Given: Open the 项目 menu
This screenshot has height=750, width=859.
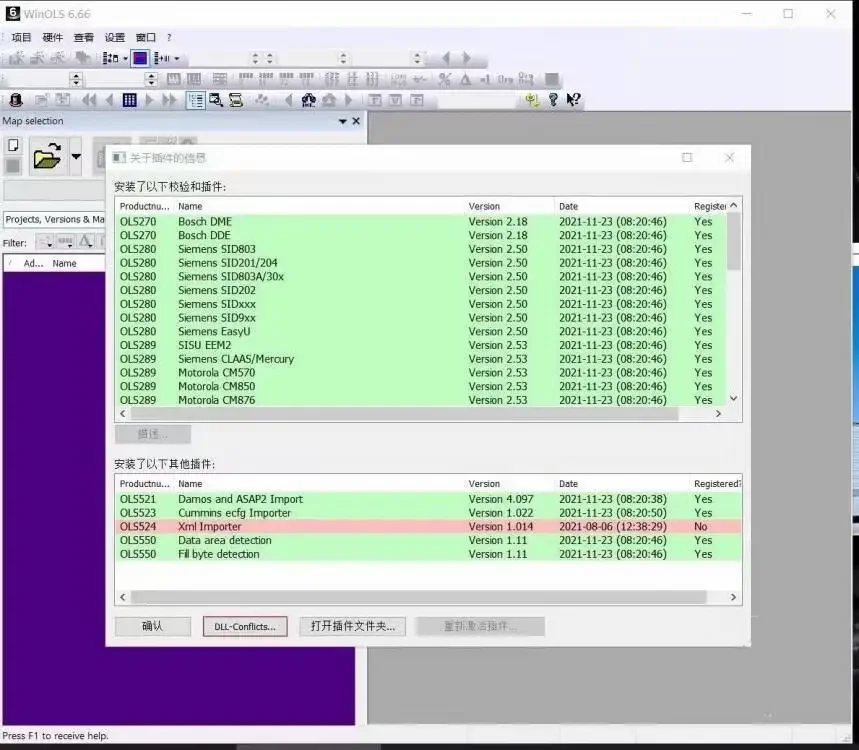Looking at the screenshot, I should [x=21, y=37].
